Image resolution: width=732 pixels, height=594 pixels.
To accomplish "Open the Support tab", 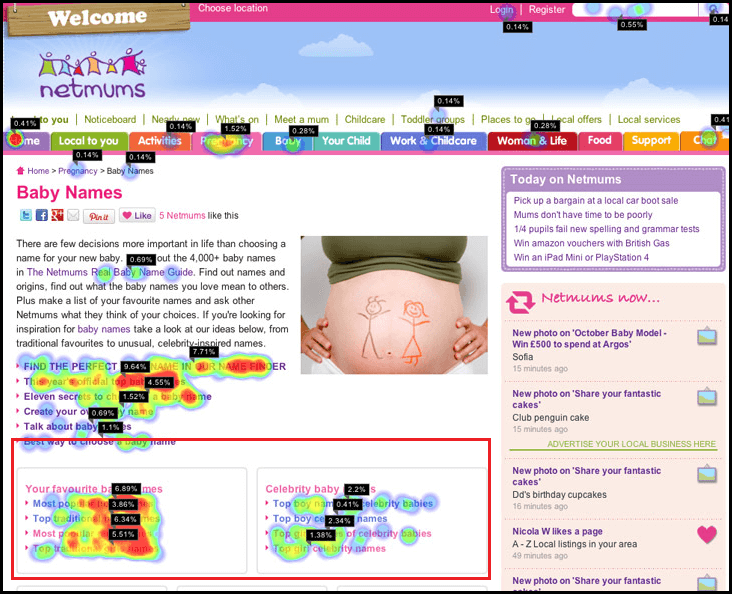I will coord(651,141).
